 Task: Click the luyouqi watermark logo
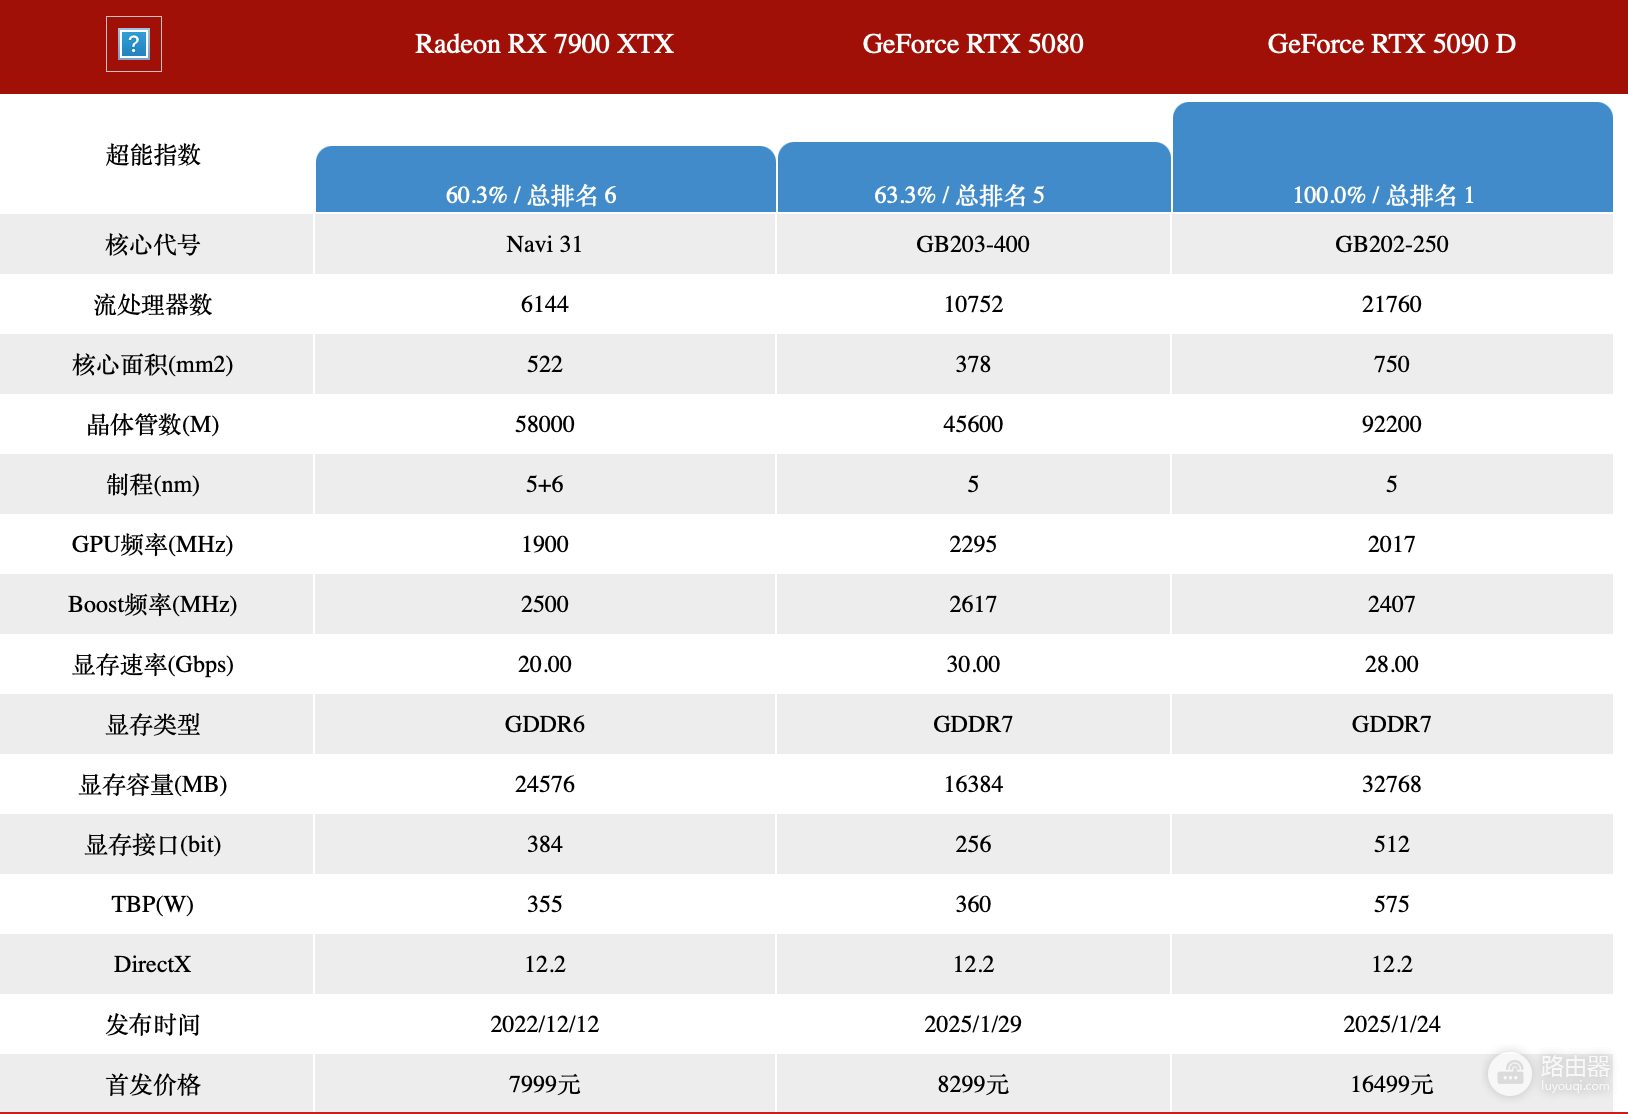click(1550, 1073)
